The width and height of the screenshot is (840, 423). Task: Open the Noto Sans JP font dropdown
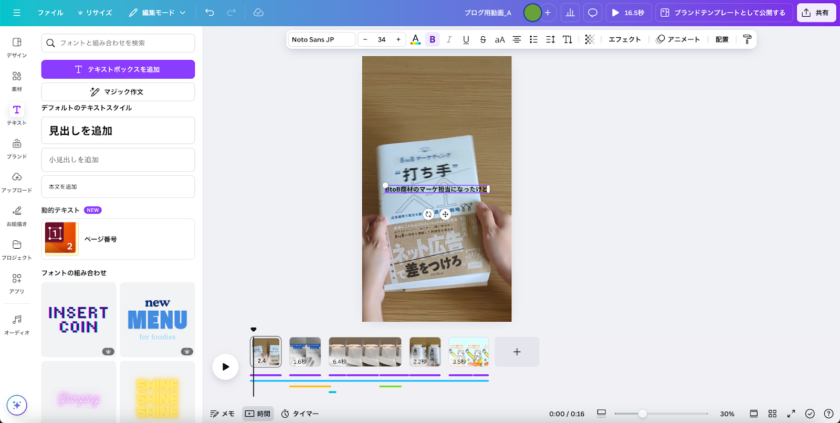point(321,40)
